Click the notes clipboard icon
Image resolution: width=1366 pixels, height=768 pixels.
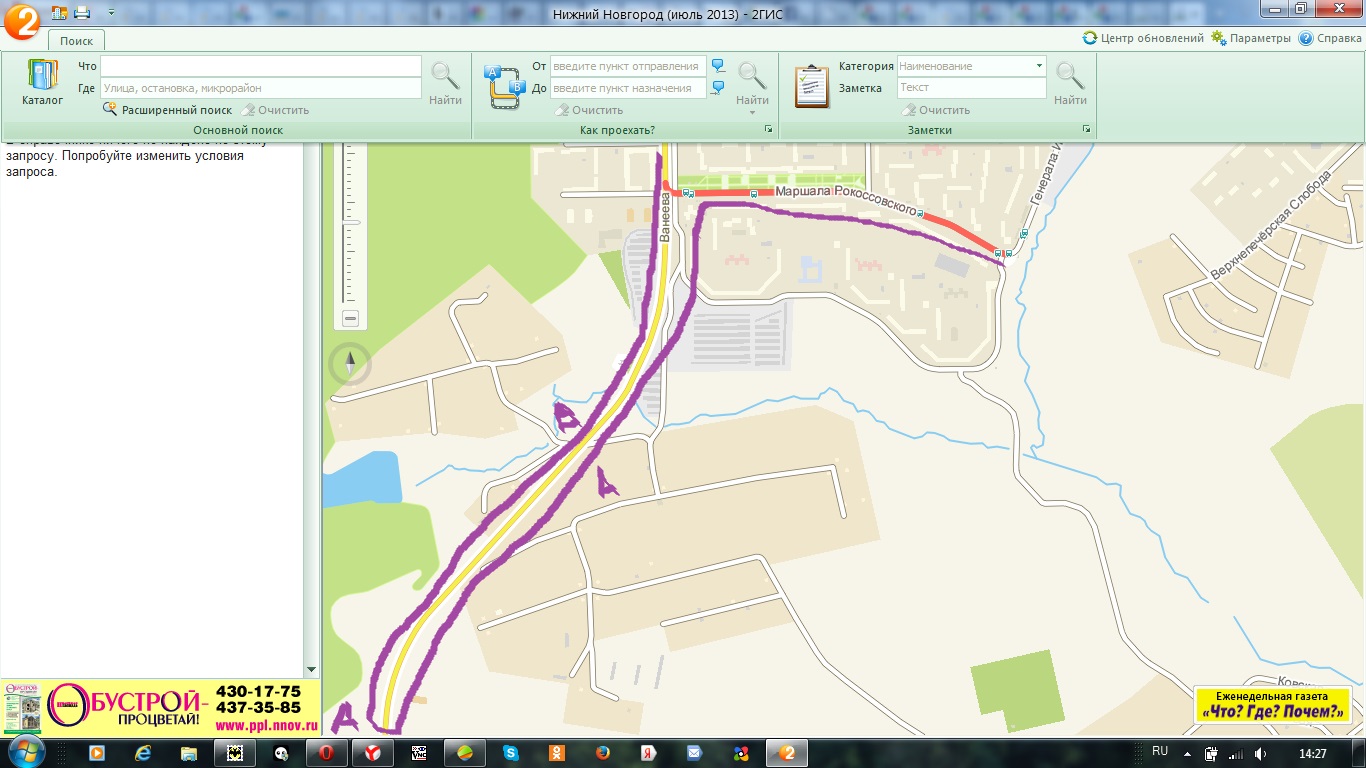[812, 86]
